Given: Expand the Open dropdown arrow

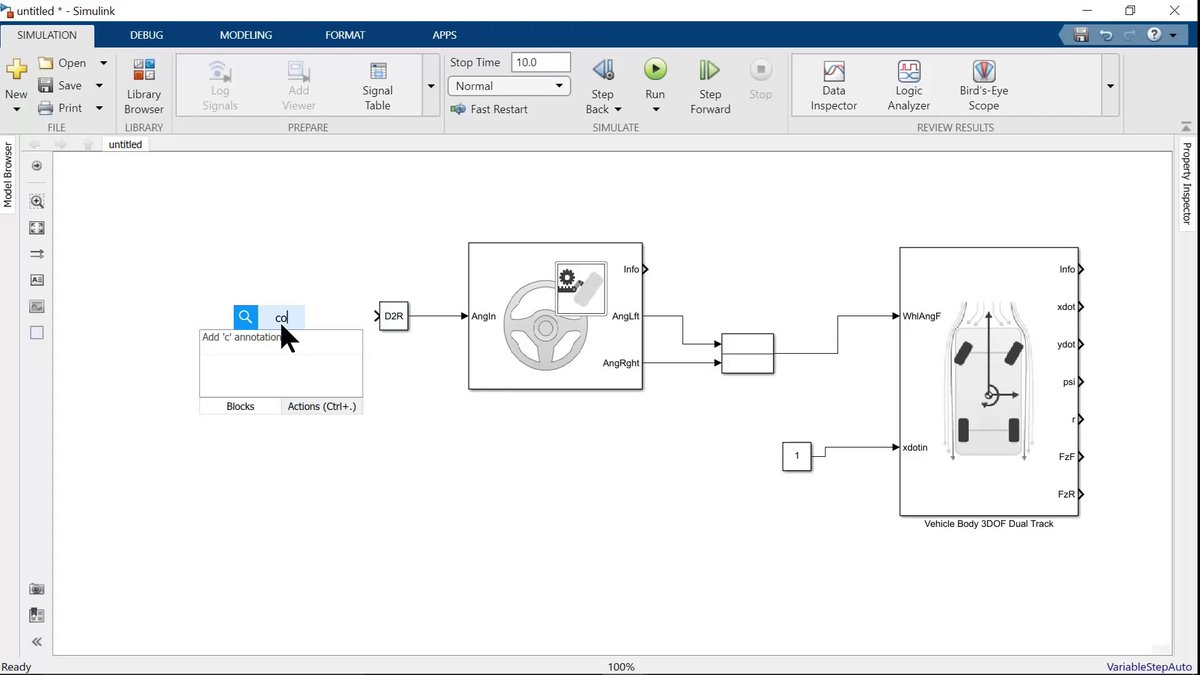Looking at the screenshot, I should click(103, 63).
